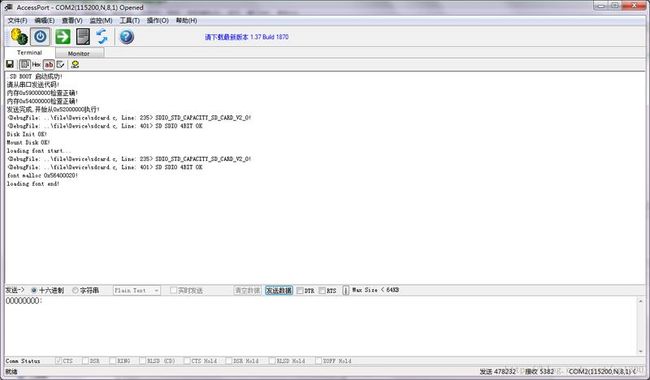Open the port configuration gears icon
650x380 pixels.
(19, 36)
